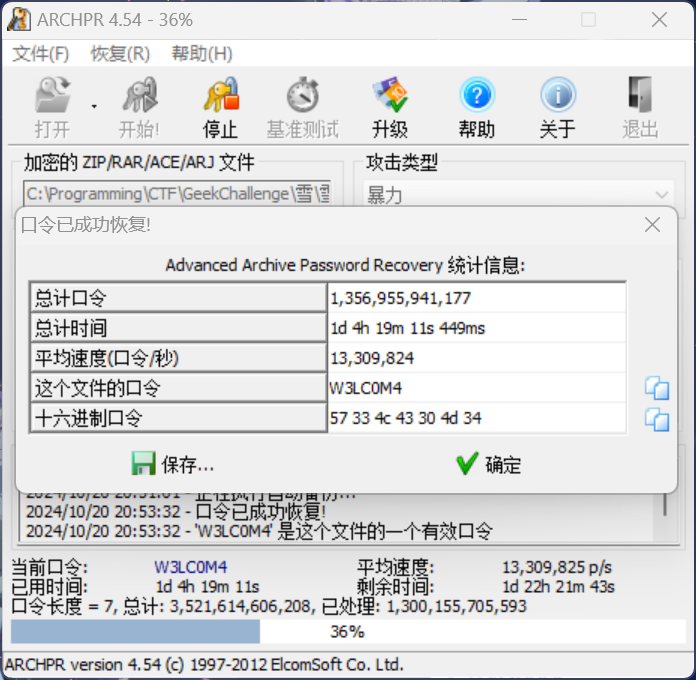This screenshot has height=680, width=696.
Task: Click the 36% progress bar
Action: coord(348,631)
